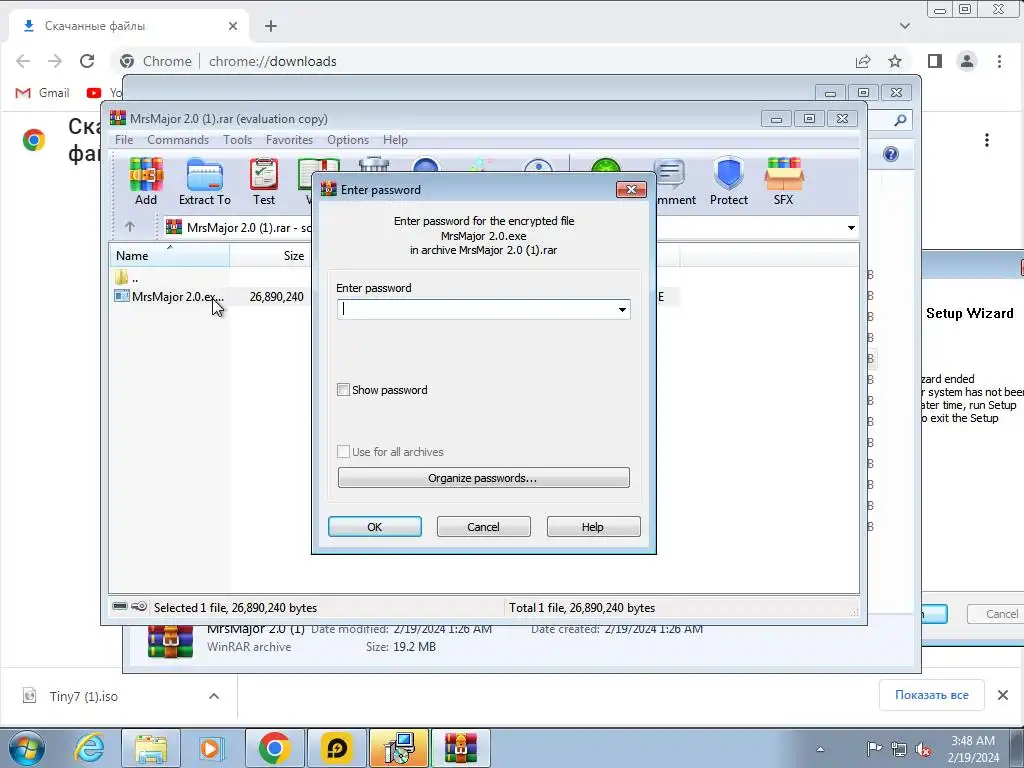Click the Chrome address bar URL
The image size is (1024, 768).
pyautogui.click(x=273, y=61)
